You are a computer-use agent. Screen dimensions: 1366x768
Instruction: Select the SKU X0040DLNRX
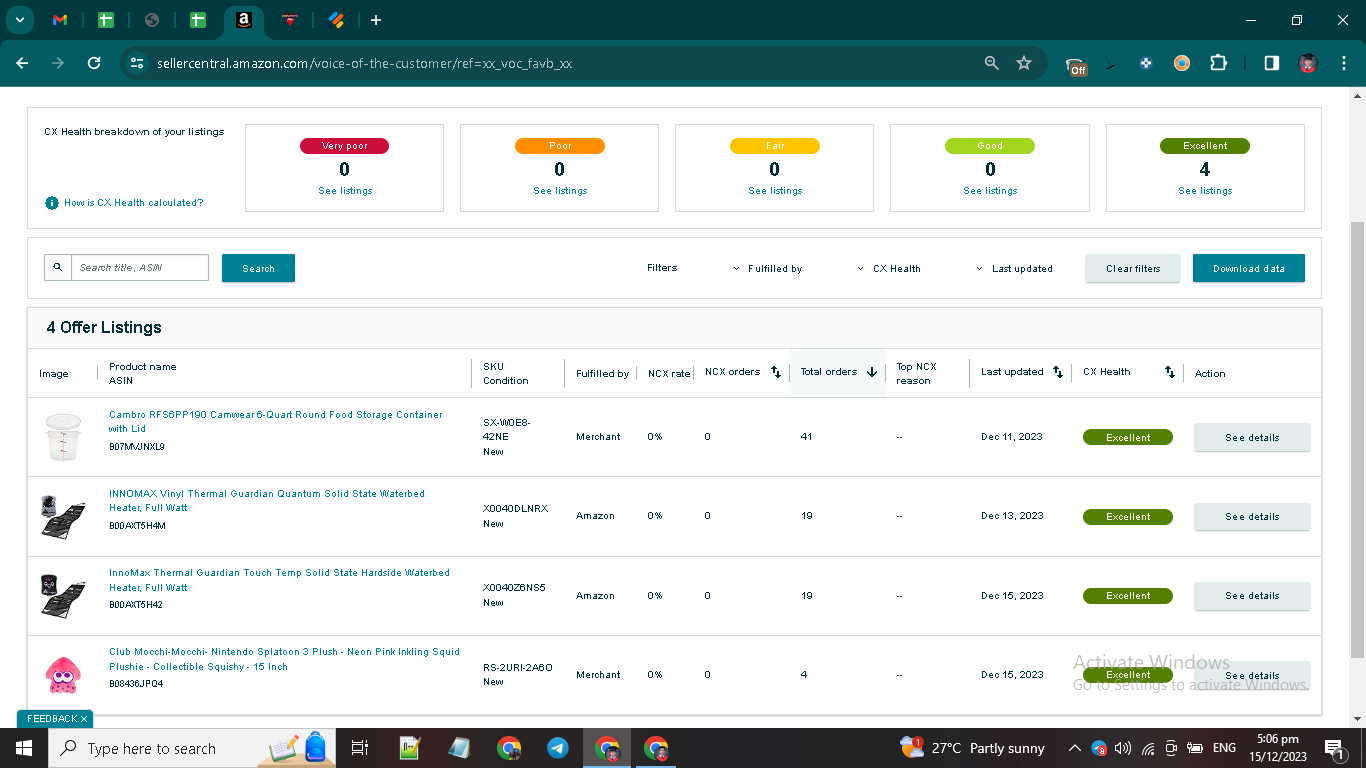click(x=516, y=509)
